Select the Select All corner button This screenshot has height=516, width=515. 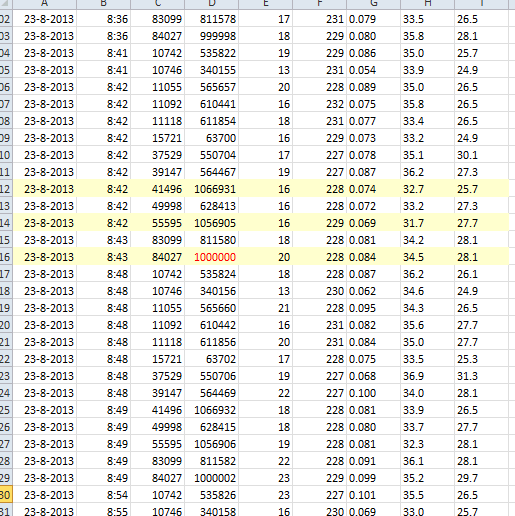point(6,4)
